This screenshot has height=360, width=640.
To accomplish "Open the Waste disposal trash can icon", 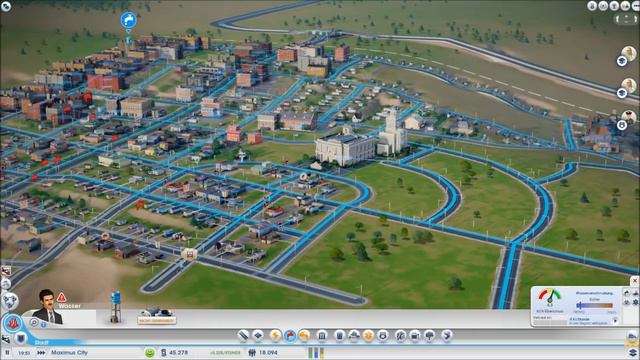I will click(x=339, y=336).
